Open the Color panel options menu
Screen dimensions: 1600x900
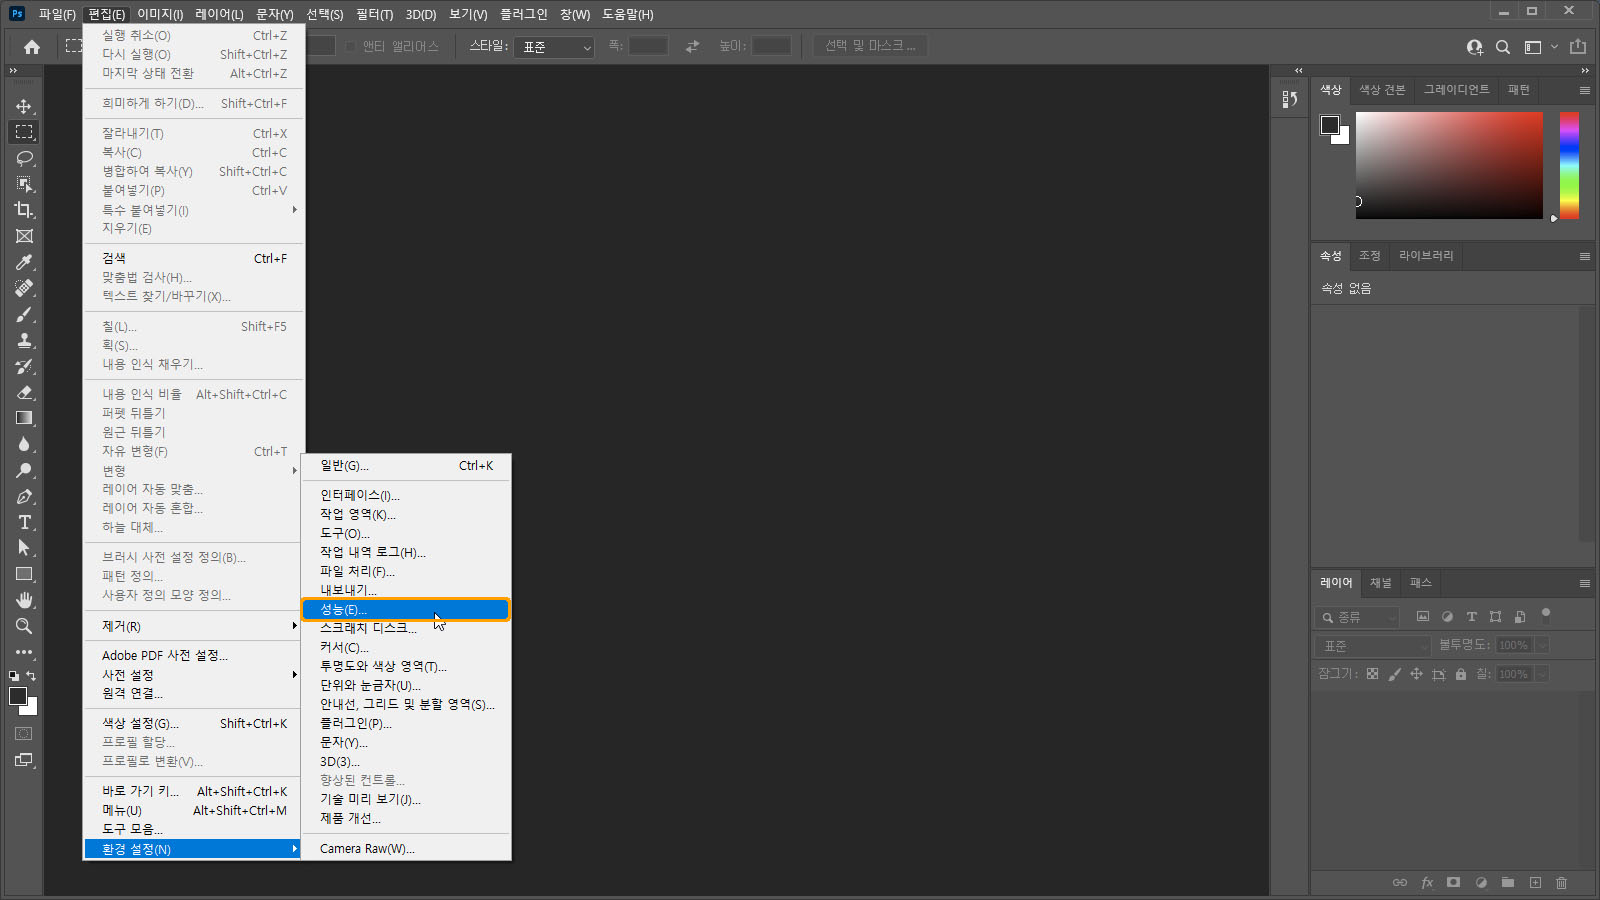pyautogui.click(x=1585, y=90)
